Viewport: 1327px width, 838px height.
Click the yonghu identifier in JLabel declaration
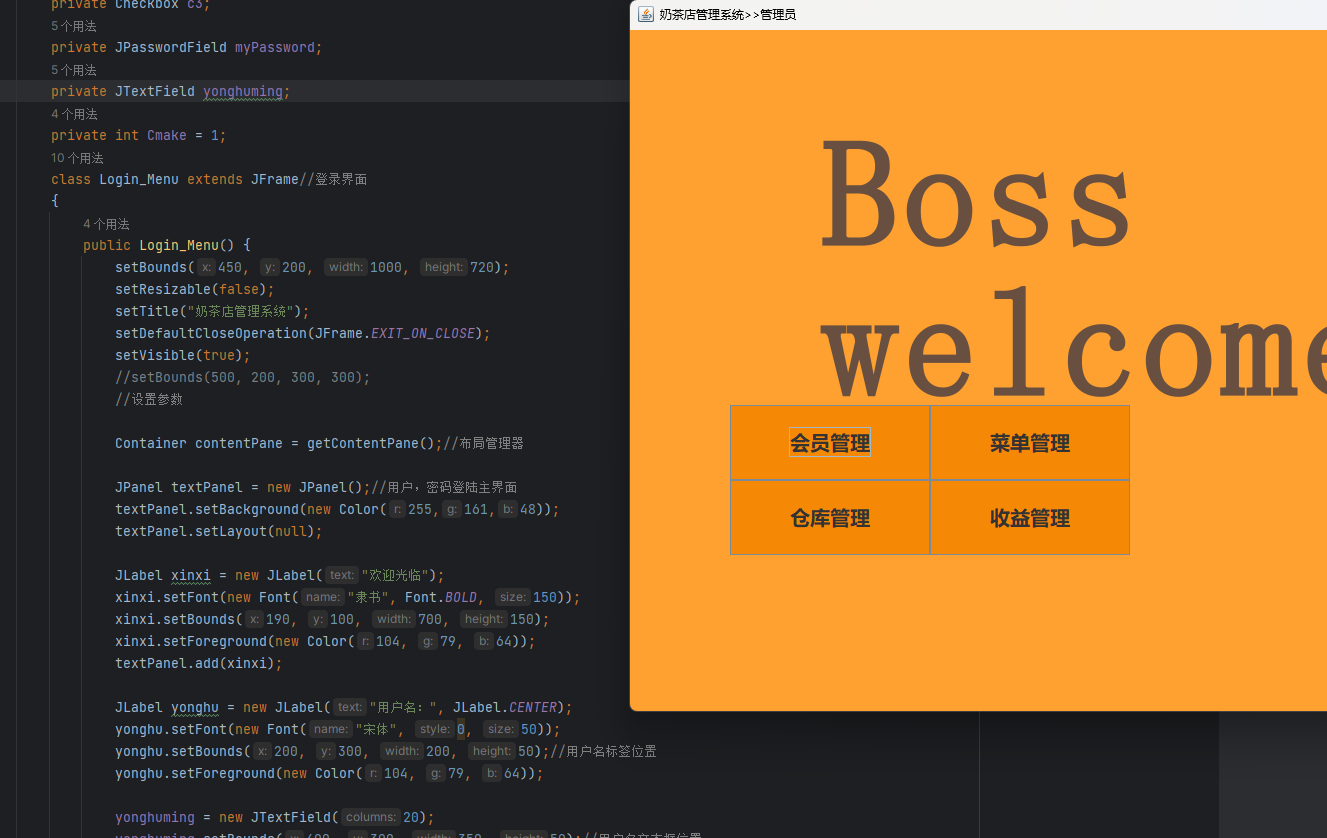(x=195, y=707)
